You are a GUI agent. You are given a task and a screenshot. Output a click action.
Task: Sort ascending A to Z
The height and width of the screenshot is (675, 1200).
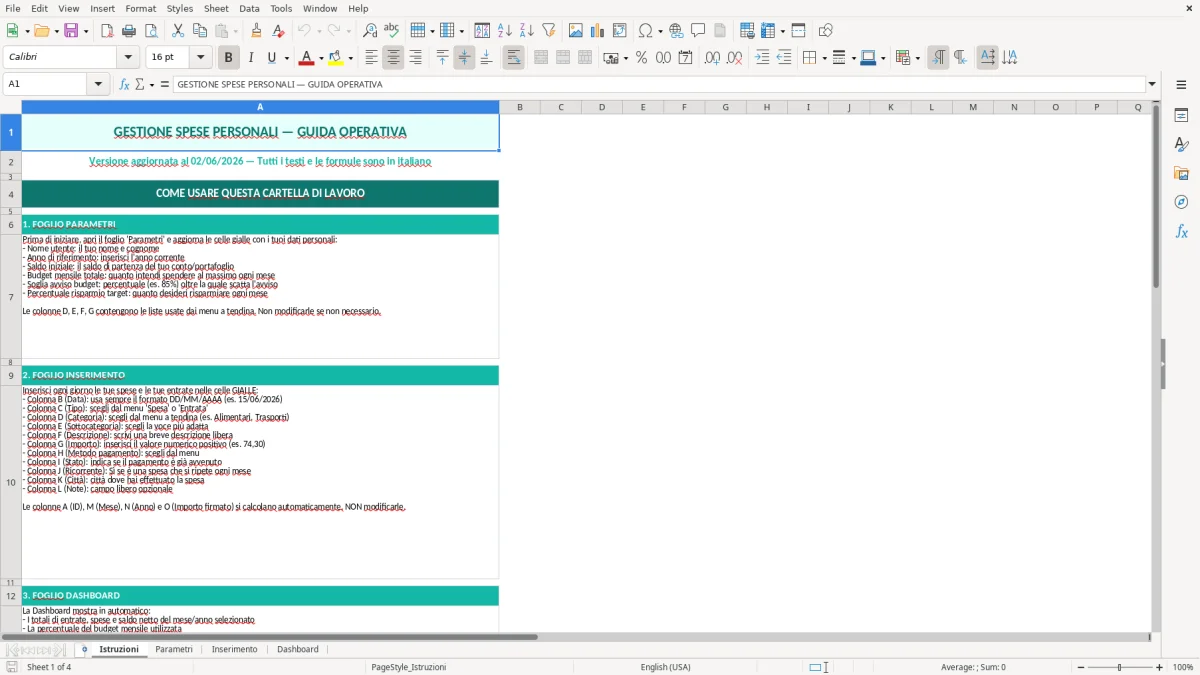[505, 31]
